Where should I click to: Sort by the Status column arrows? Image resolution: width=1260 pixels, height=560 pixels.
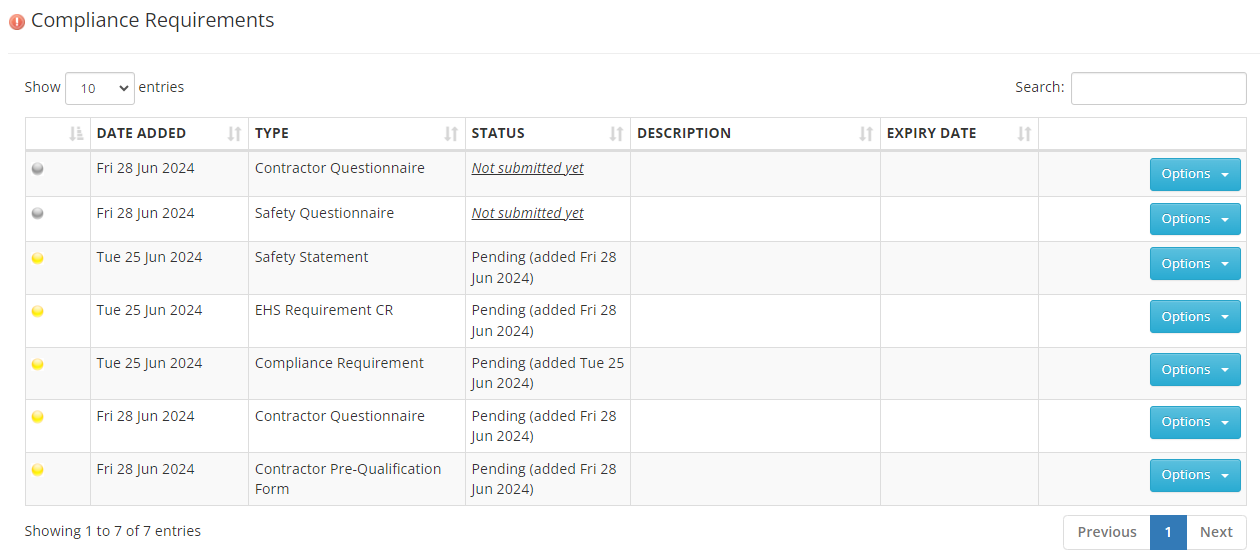pyautogui.click(x=616, y=134)
